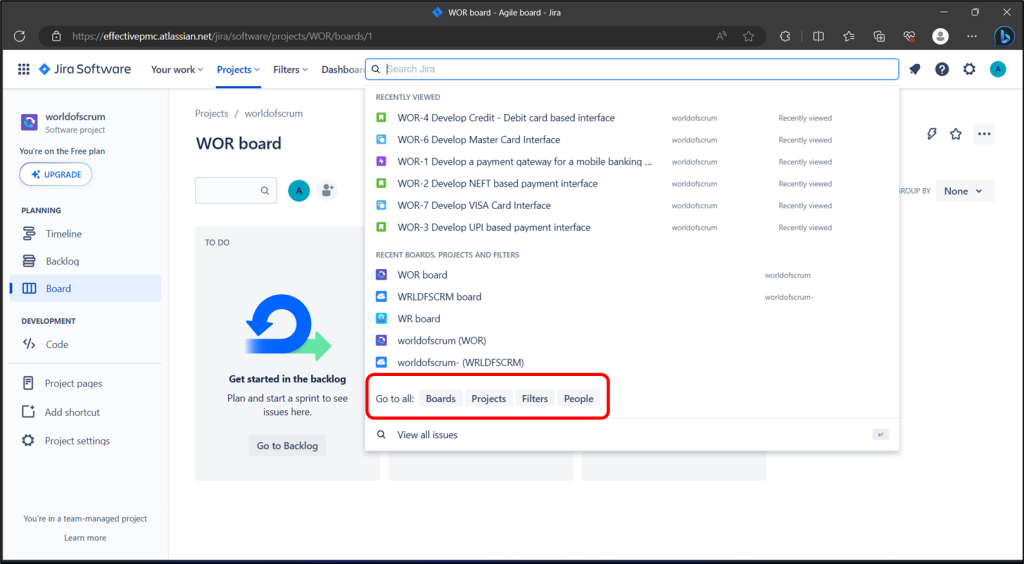
Task: Select WOR board in recent boards
Action: pyautogui.click(x=632, y=275)
